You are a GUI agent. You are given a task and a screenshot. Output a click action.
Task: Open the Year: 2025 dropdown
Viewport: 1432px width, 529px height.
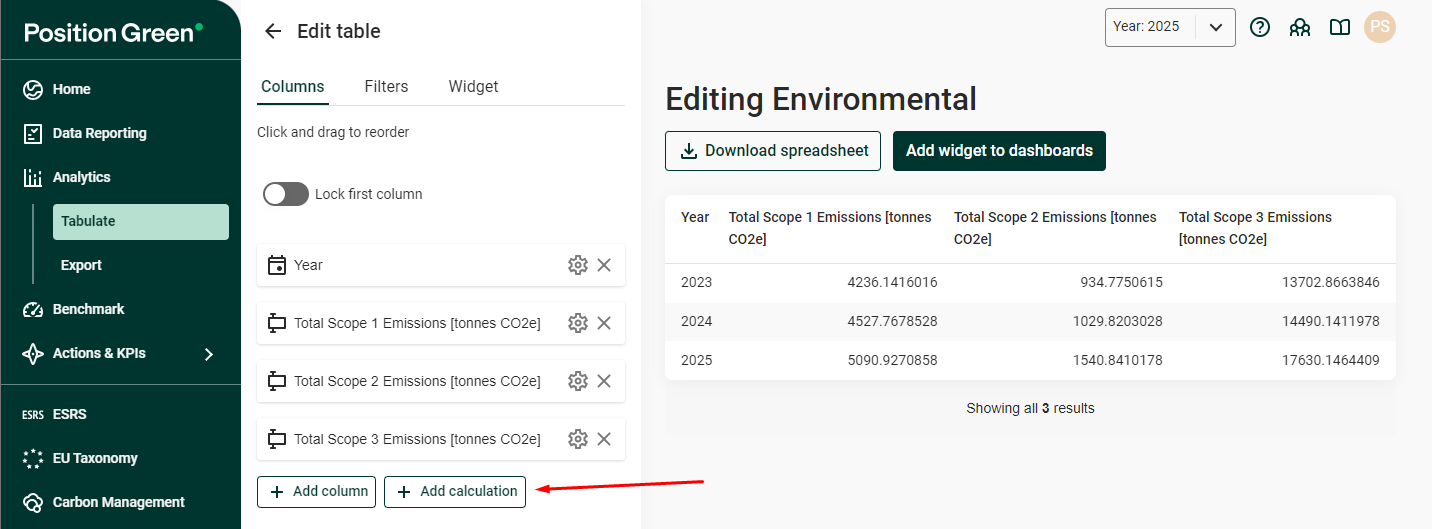pos(1169,27)
